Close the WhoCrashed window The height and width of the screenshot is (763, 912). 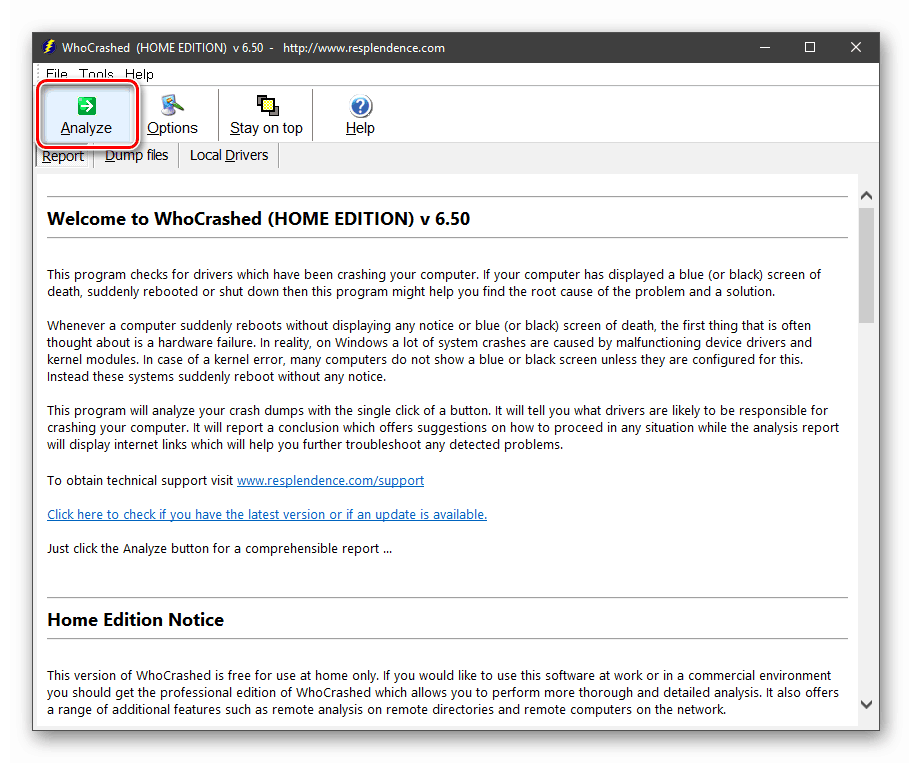click(856, 47)
